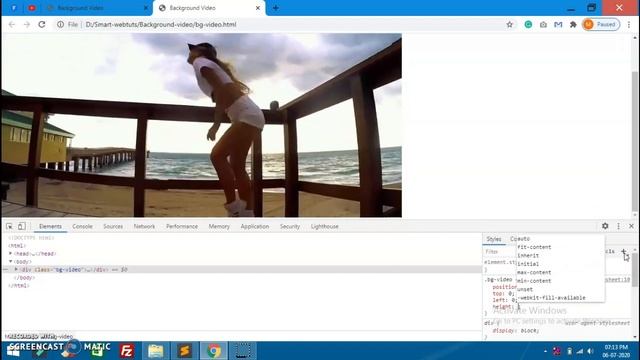This screenshot has height=360, width=640.
Task: Go back using the browser back arrow
Action: [x=12, y=24]
